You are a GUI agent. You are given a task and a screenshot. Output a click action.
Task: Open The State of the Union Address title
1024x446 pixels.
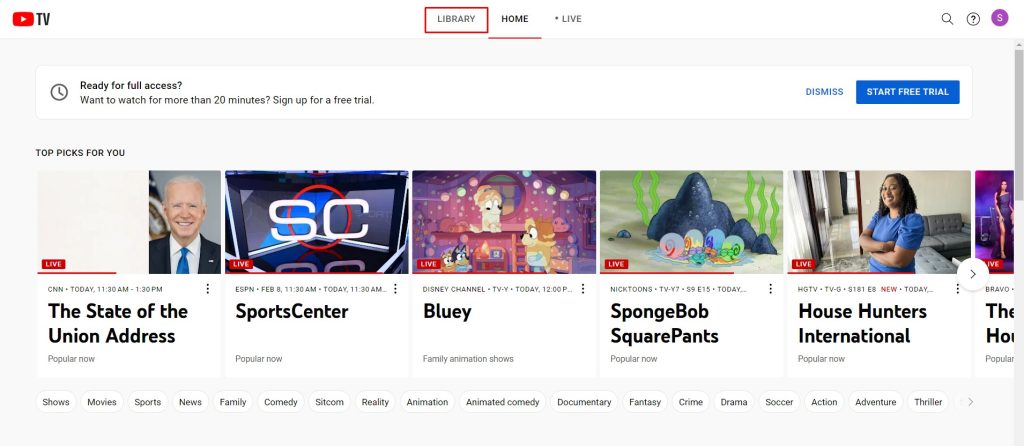click(118, 323)
